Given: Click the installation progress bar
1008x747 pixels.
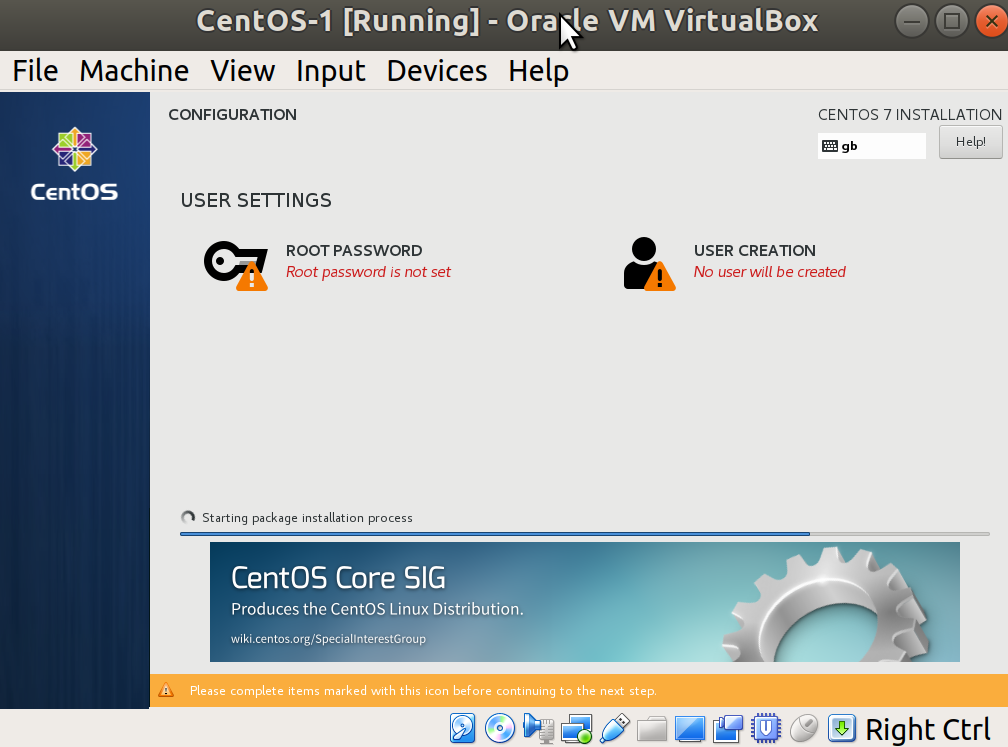Looking at the screenshot, I should click(x=584, y=534).
